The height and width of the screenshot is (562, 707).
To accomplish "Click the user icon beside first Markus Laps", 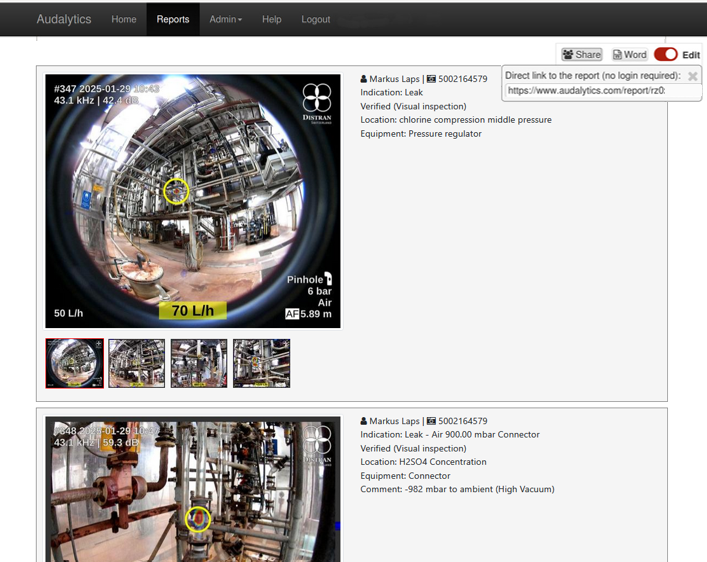I will click(x=363, y=79).
